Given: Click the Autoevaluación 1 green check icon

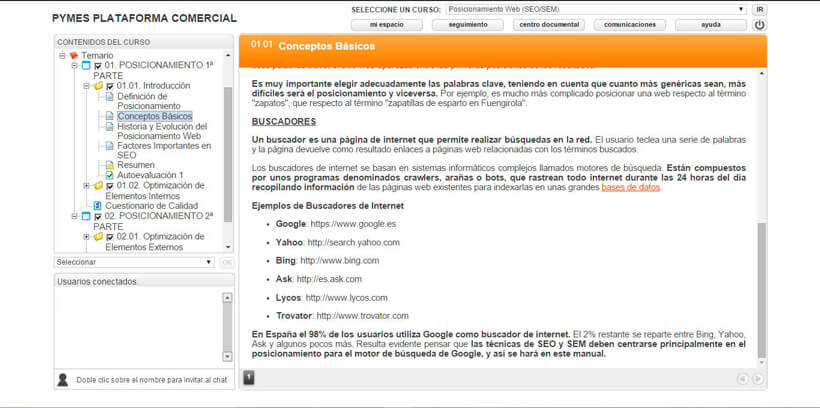Looking at the screenshot, I should coord(109,175).
